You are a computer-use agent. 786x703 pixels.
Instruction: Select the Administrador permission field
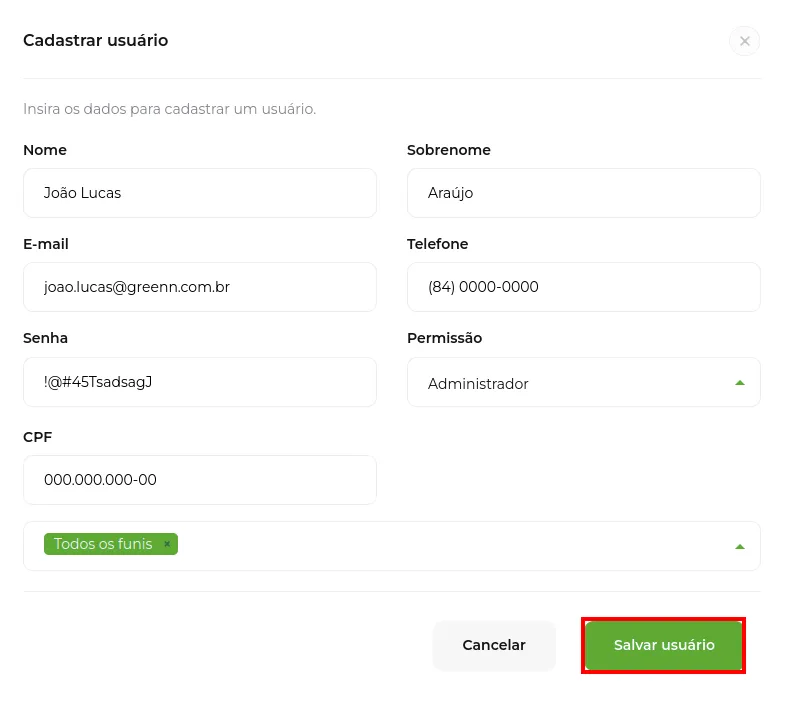(583, 382)
